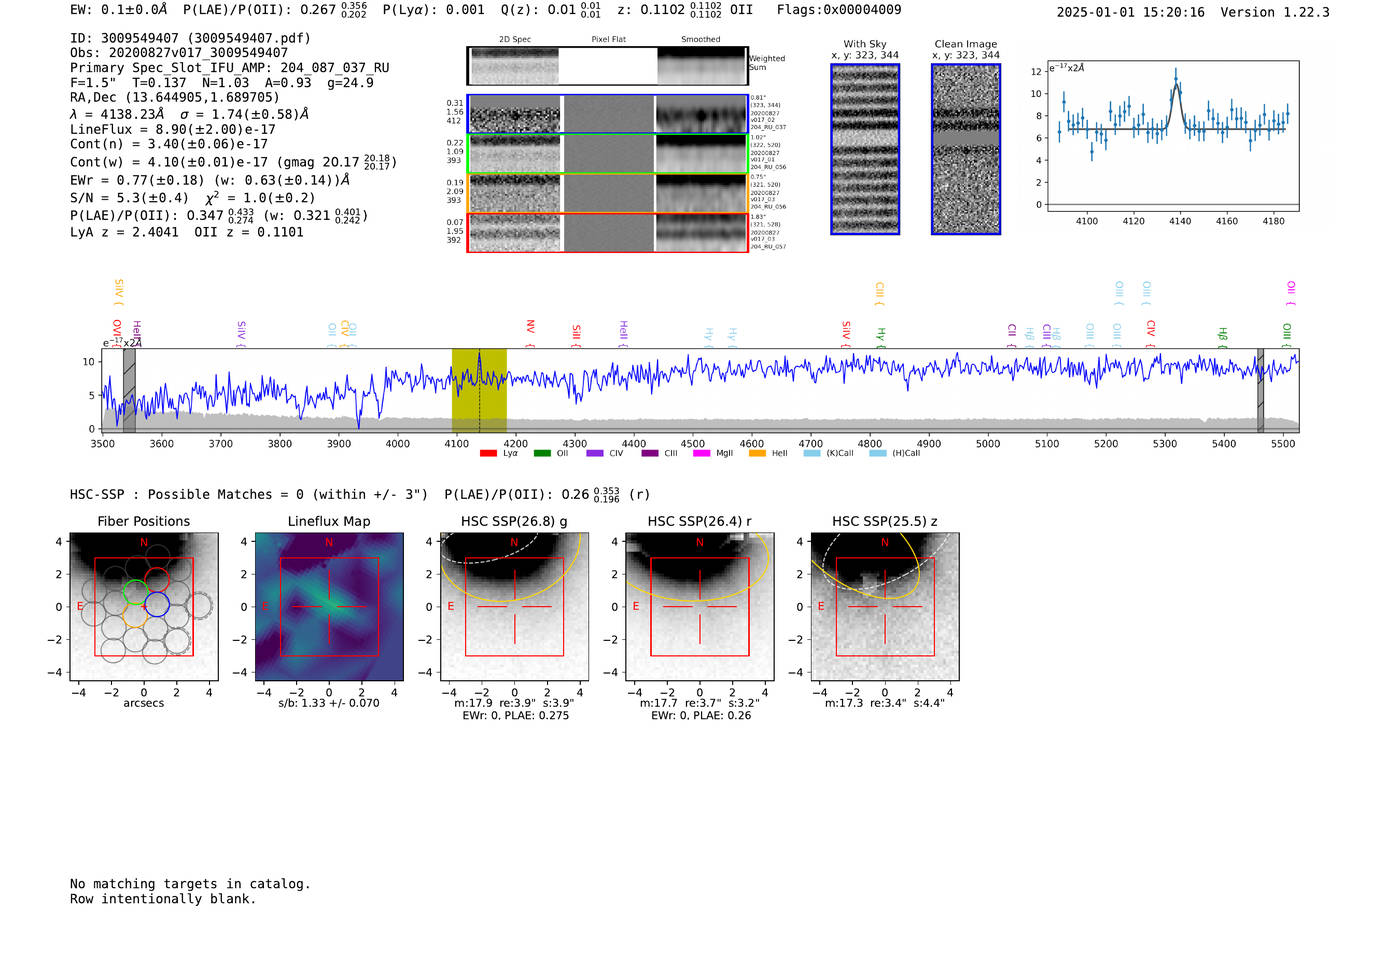Click the Cont(w) = 4.10 line

coord(233,161)
